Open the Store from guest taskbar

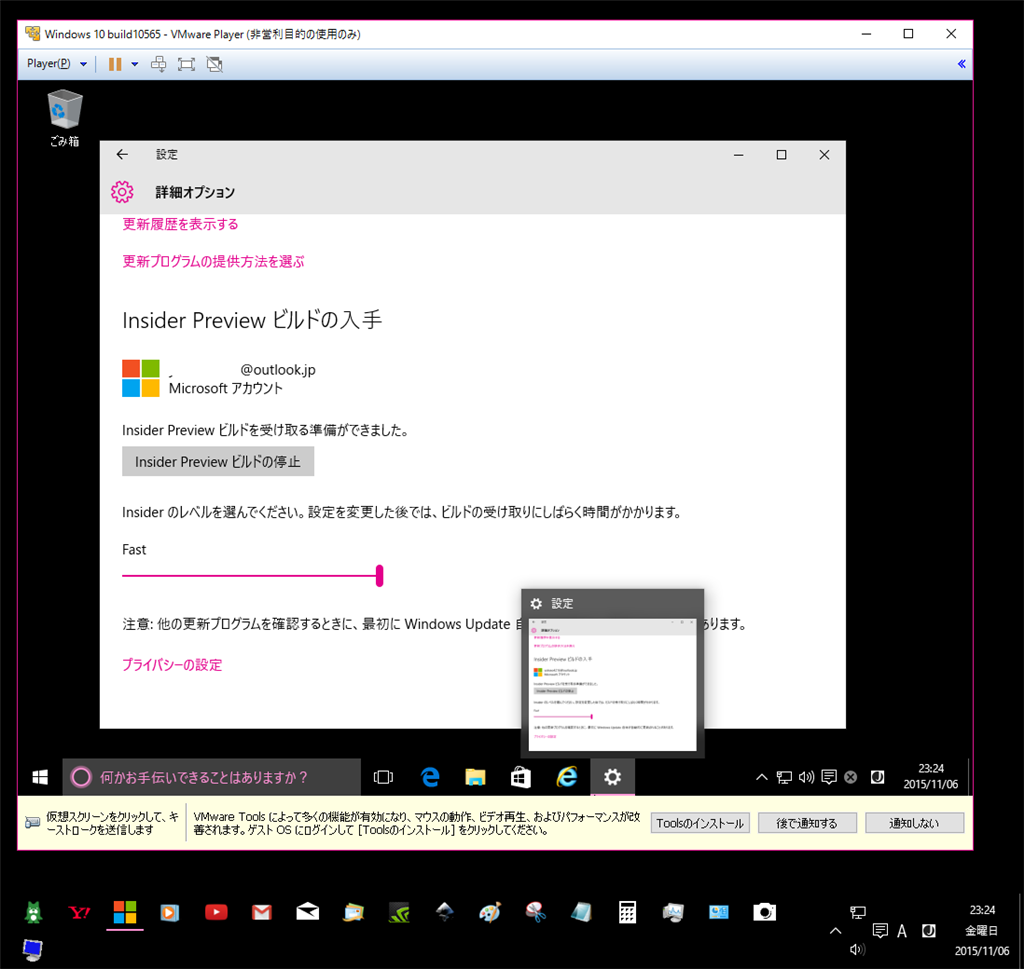tap(520, 777)
